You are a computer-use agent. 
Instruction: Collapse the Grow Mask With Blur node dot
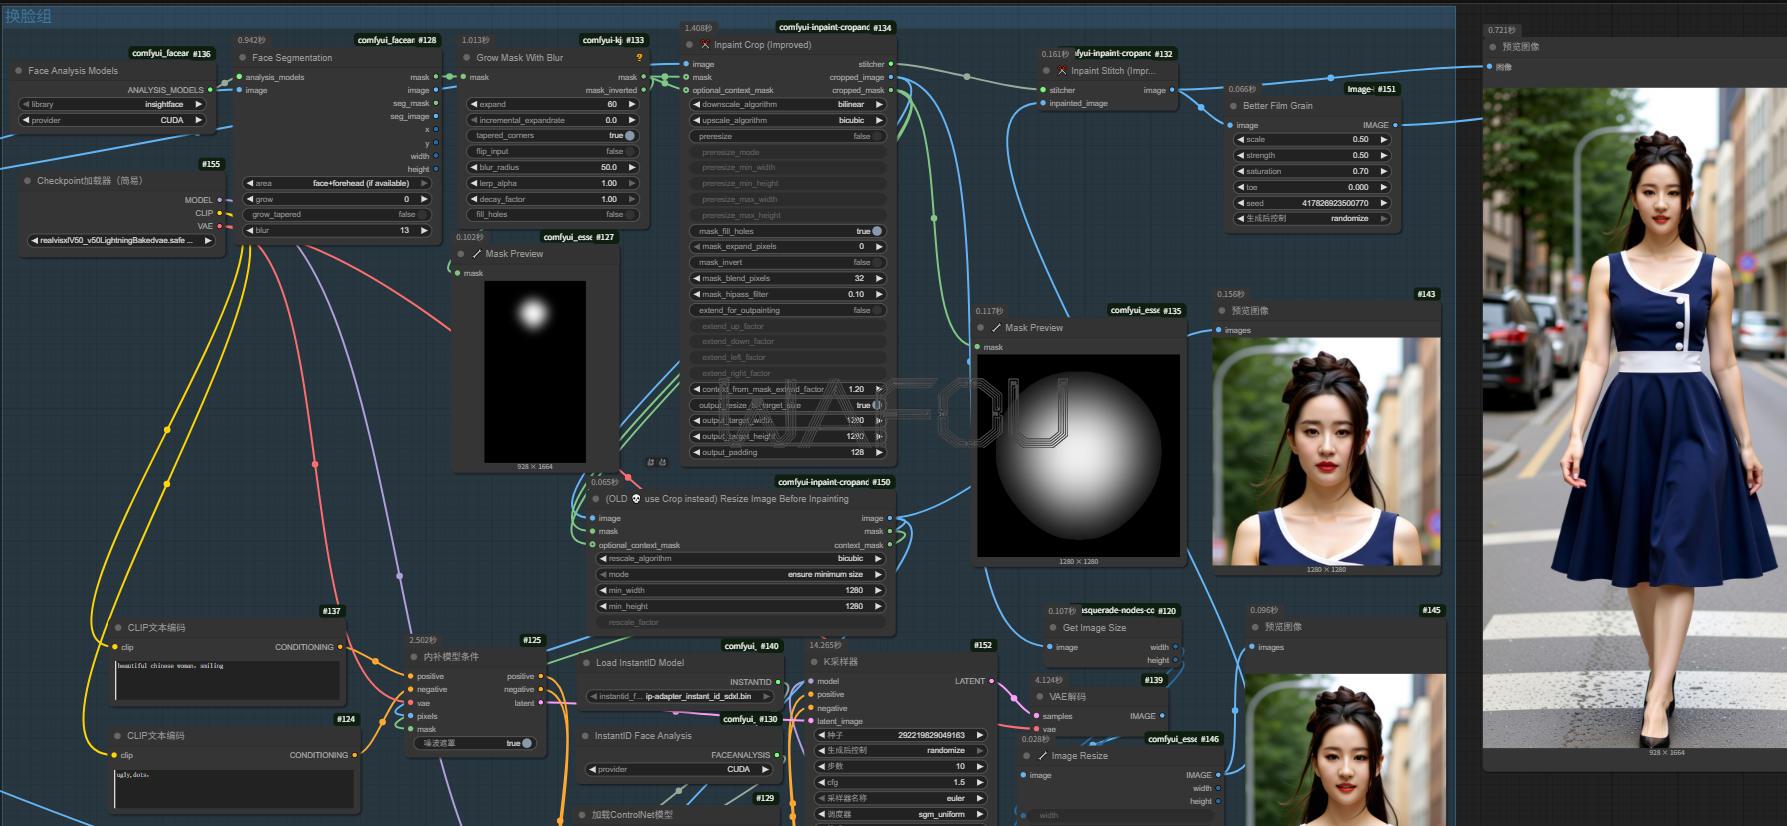[466, 58]
